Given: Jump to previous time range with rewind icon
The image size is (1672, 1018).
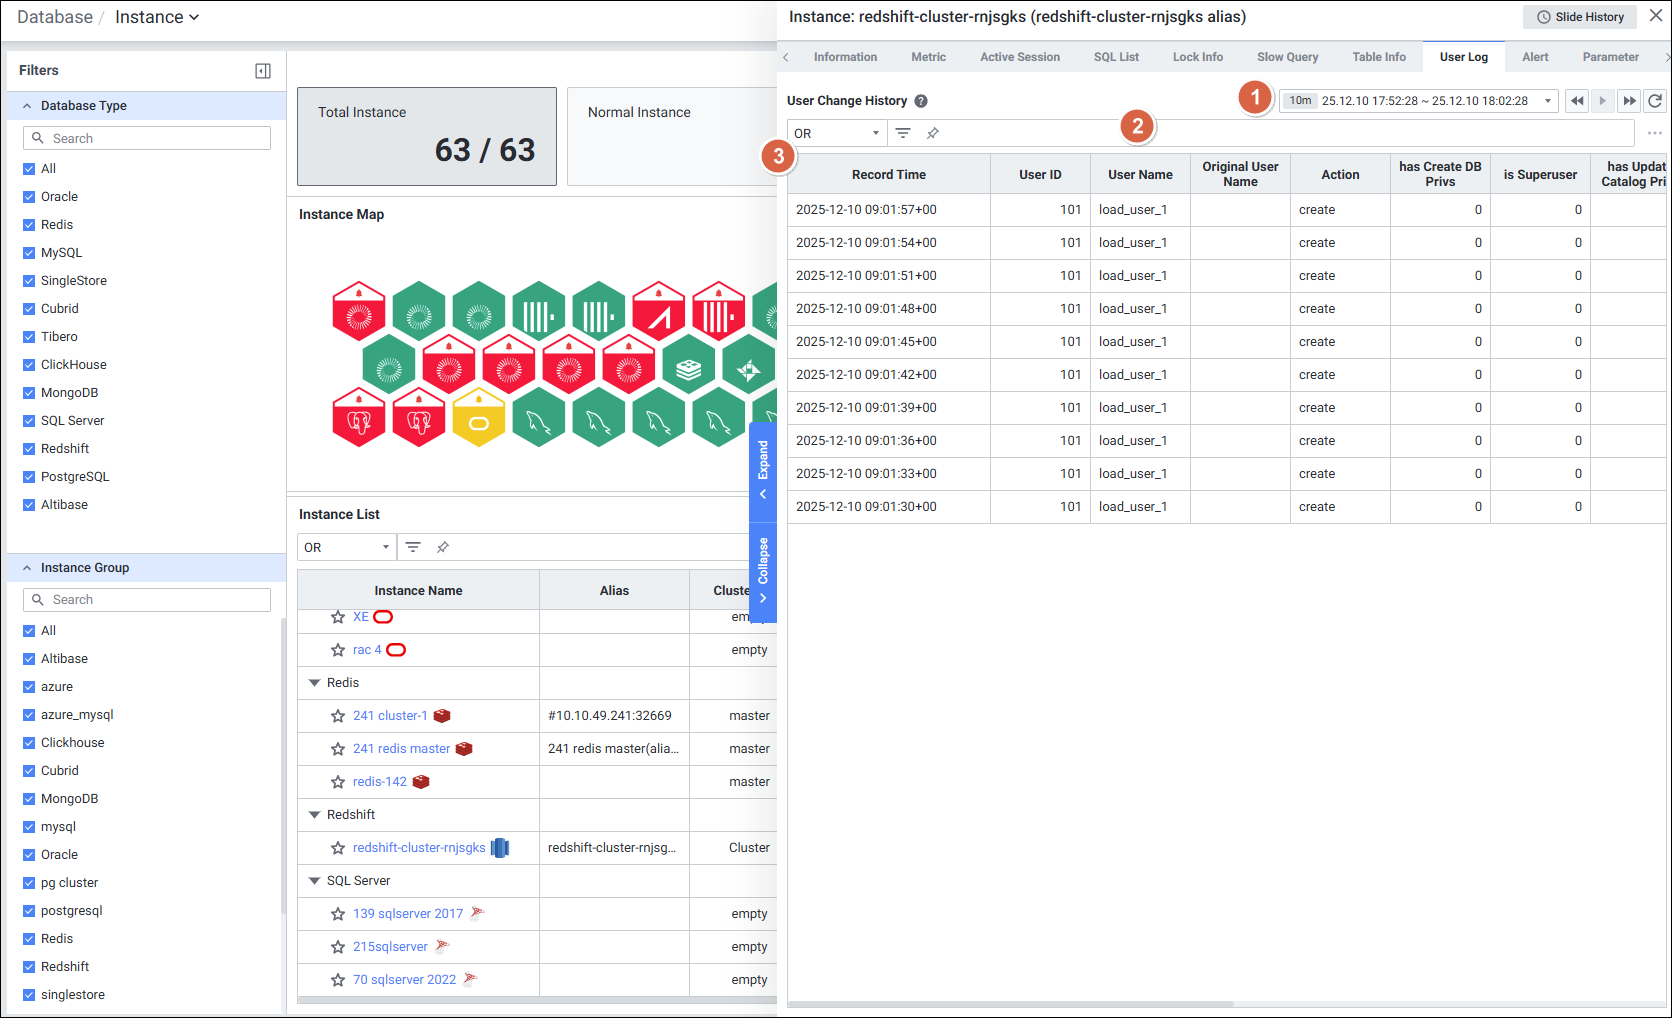Looking at the screenshot, I should [1577, 101].
